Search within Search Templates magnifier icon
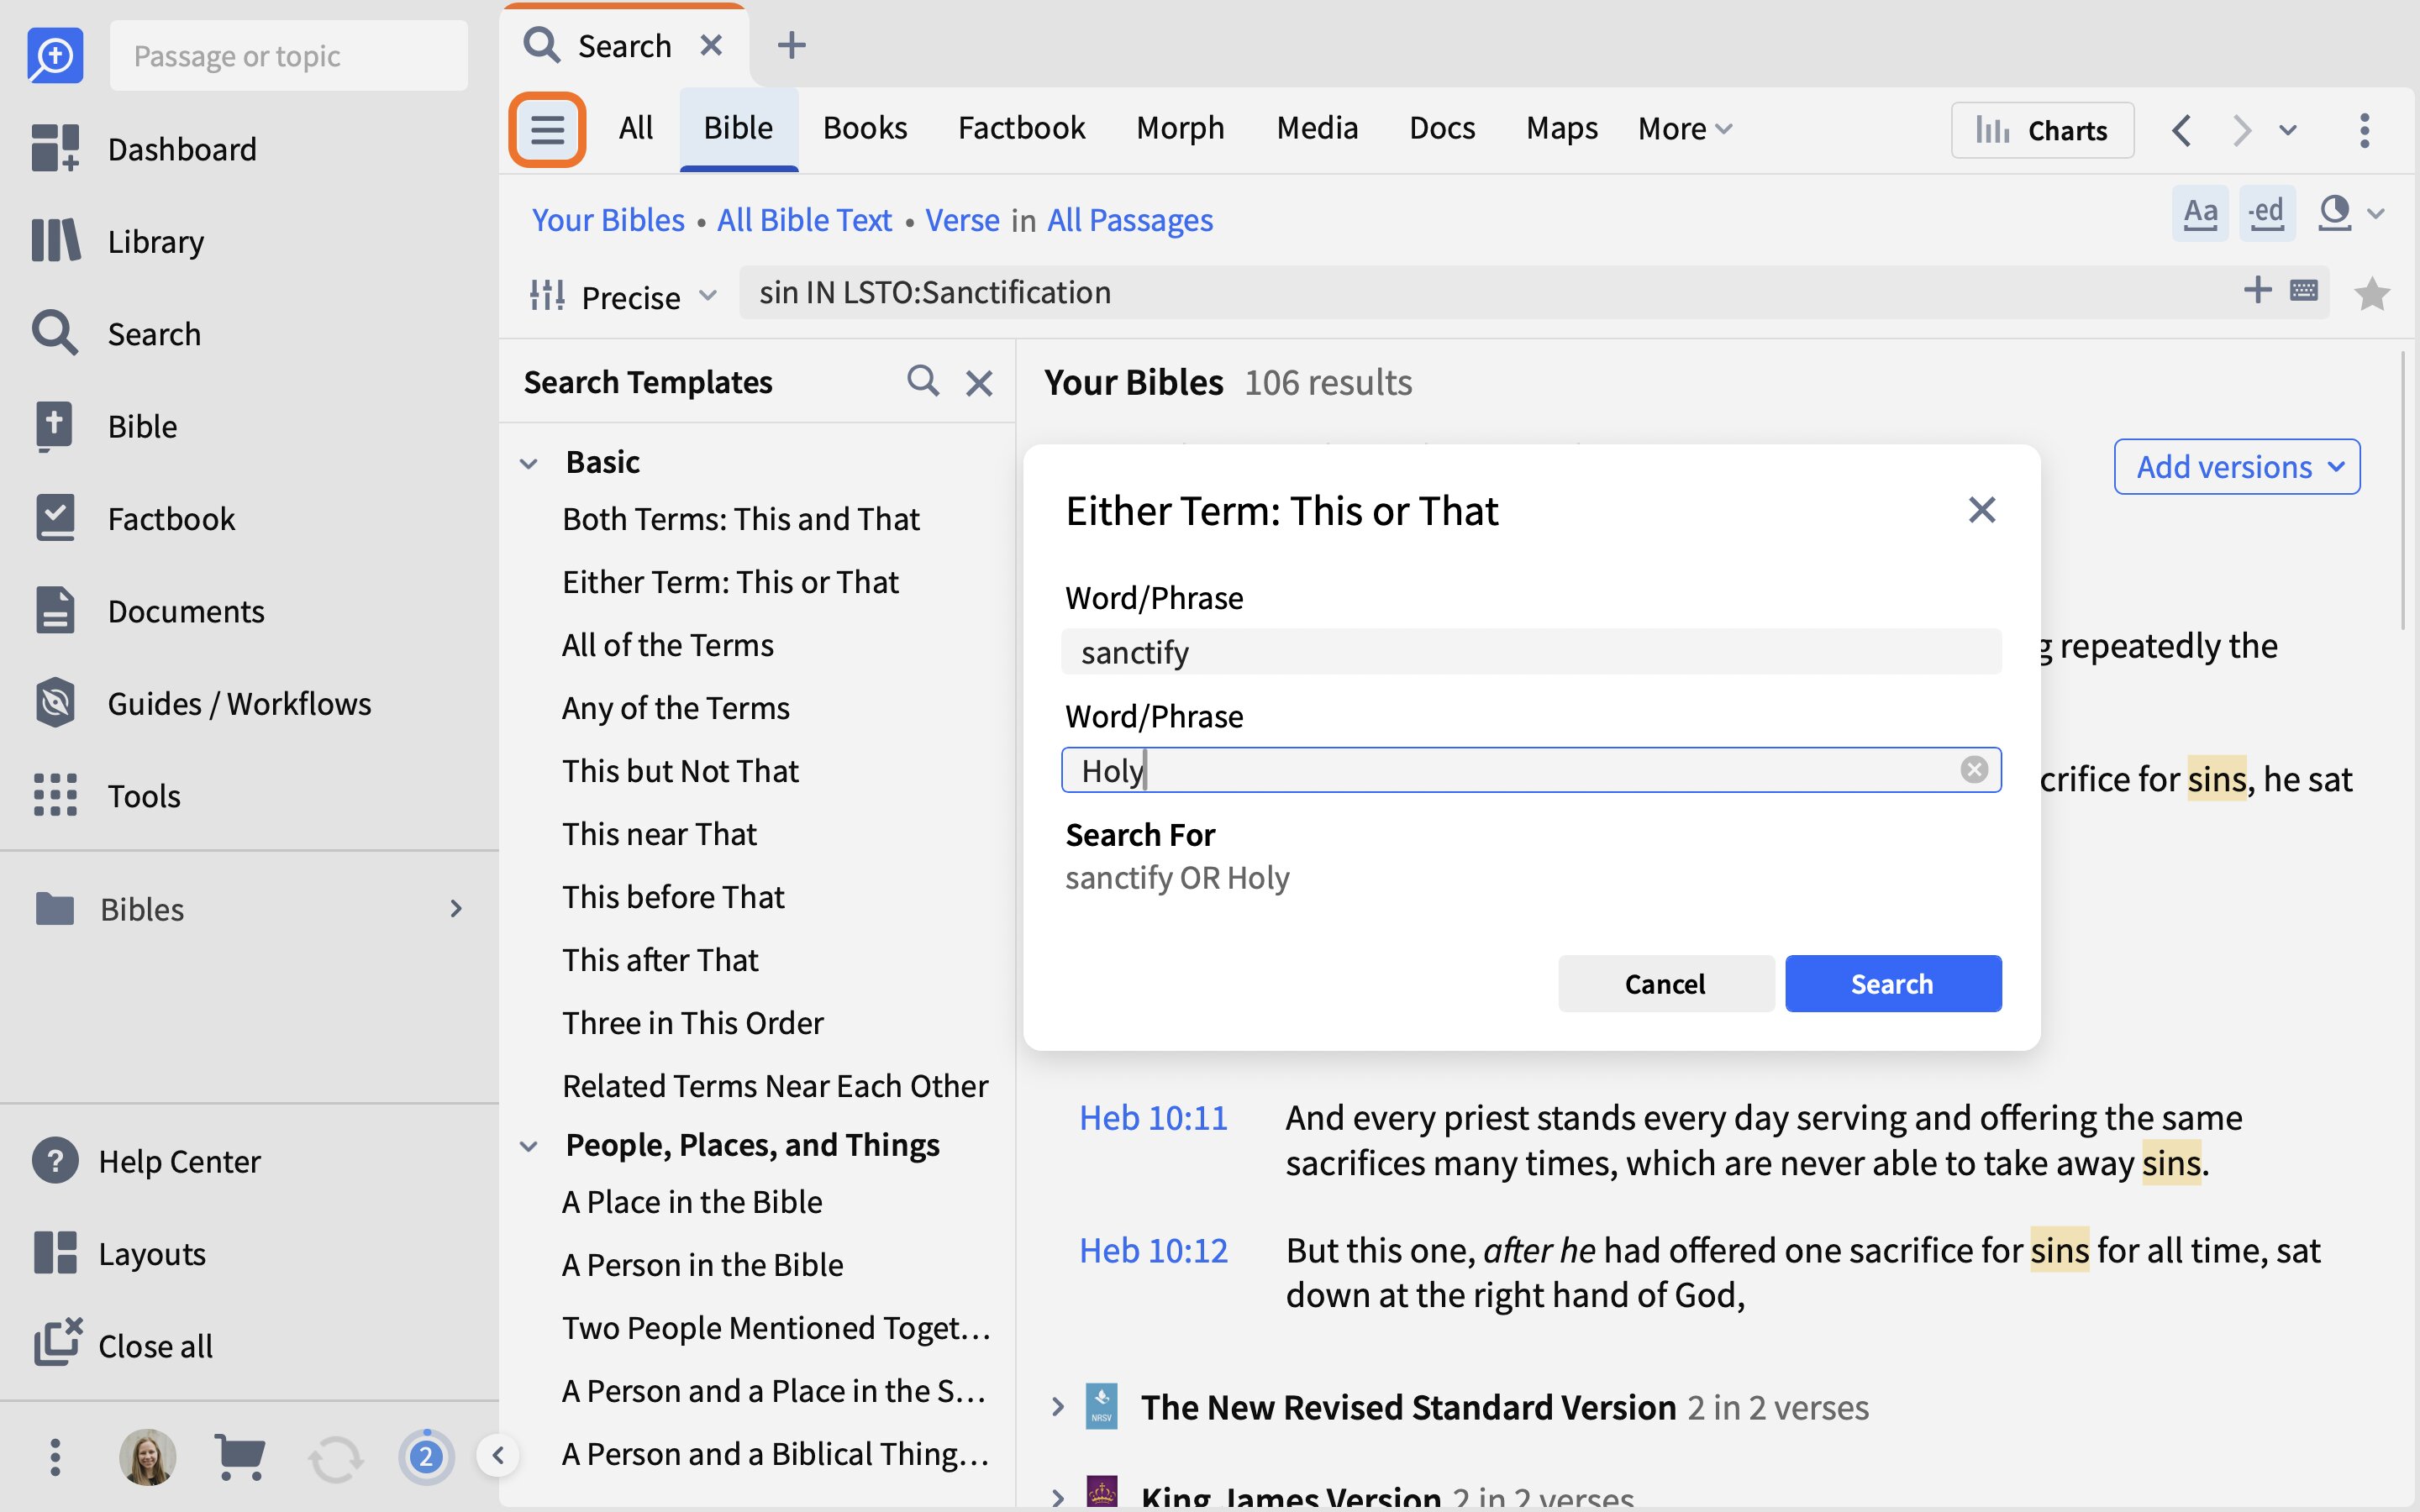This screenshot has height=1512, width=2420. coord(923,381)
